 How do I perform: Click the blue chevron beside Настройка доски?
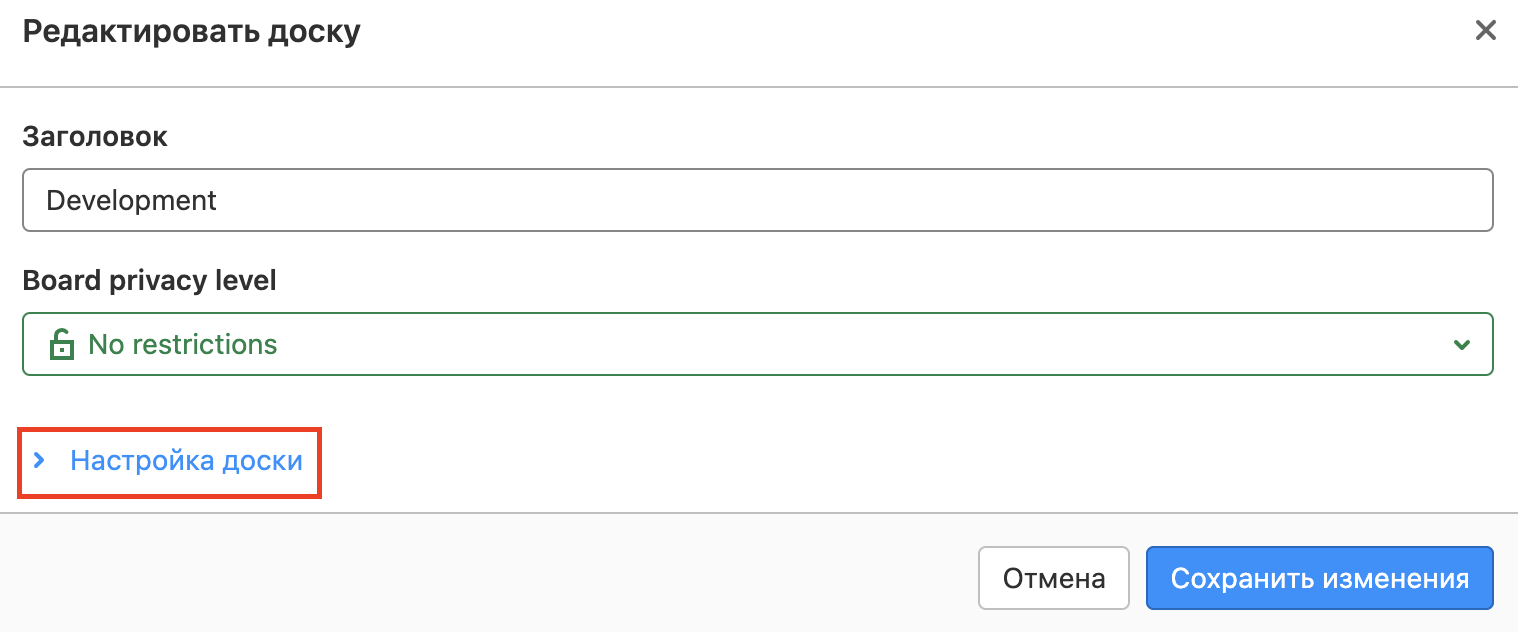coord(39,461)
